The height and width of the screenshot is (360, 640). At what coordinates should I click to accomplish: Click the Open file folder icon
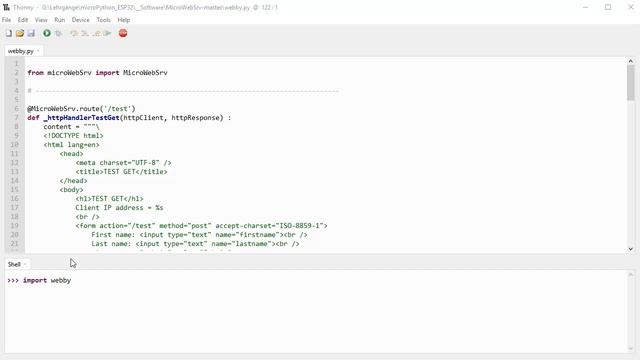[20, 33]
